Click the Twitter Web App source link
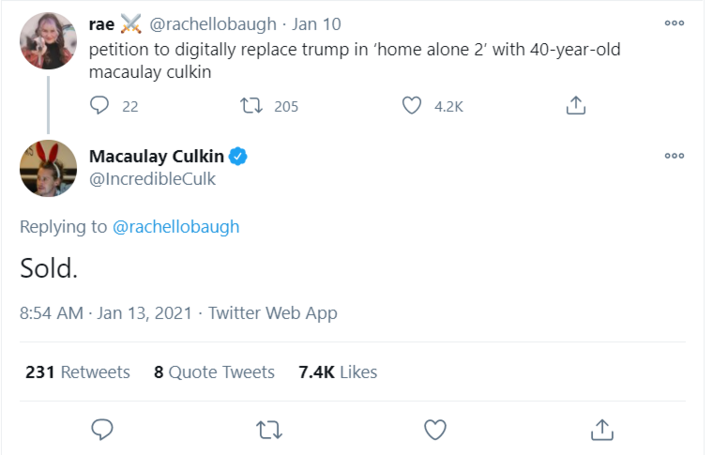This screenshot has height=455, width=713. click(273, 313)
